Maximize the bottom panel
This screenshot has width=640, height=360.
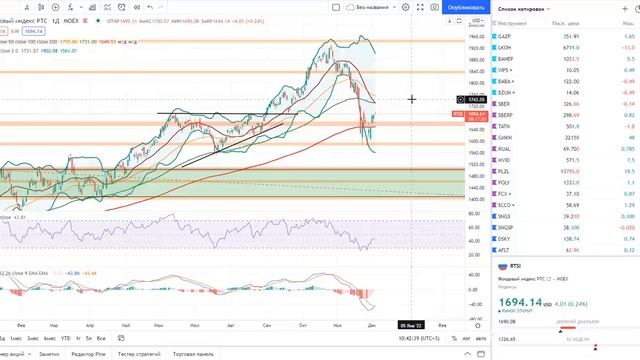pyautogui.click(x=481, y=354)
